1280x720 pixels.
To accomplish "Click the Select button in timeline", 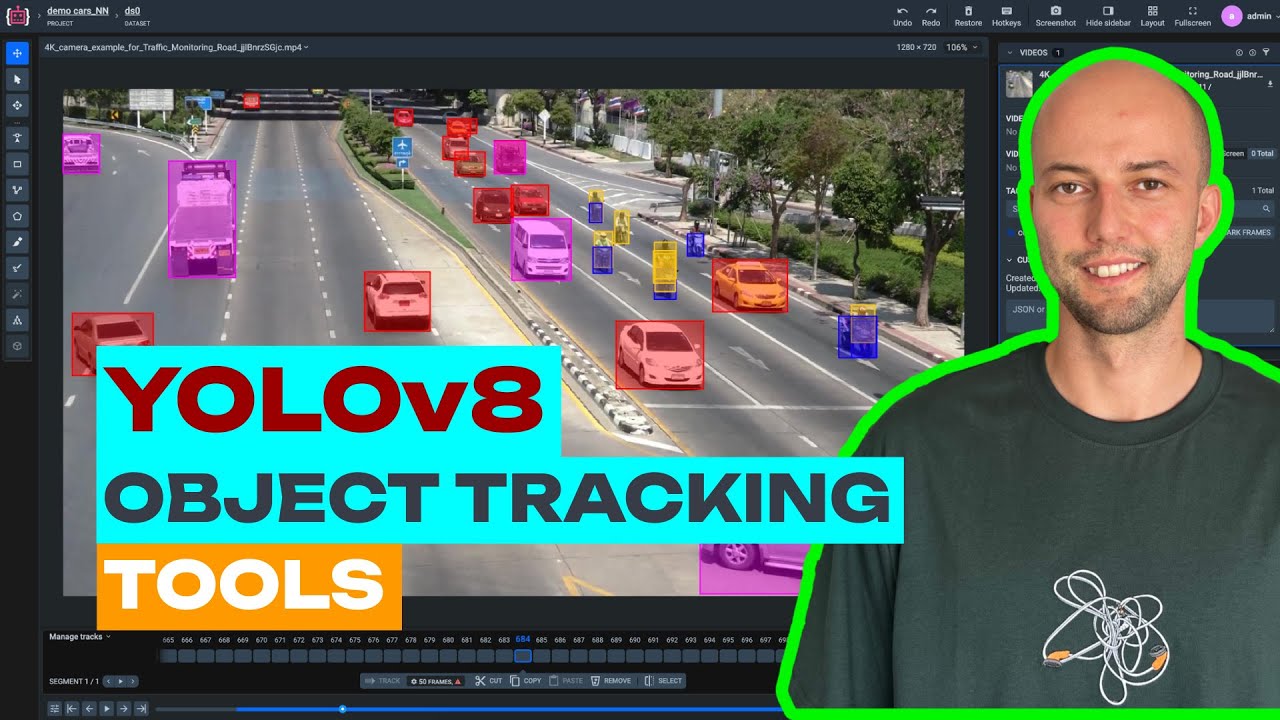I will pyautogui.click(x=663, y=681).
